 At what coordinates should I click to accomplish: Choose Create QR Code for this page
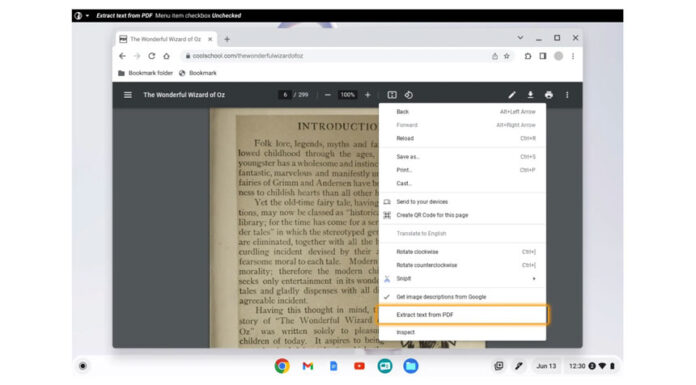[x=462, y=215]
